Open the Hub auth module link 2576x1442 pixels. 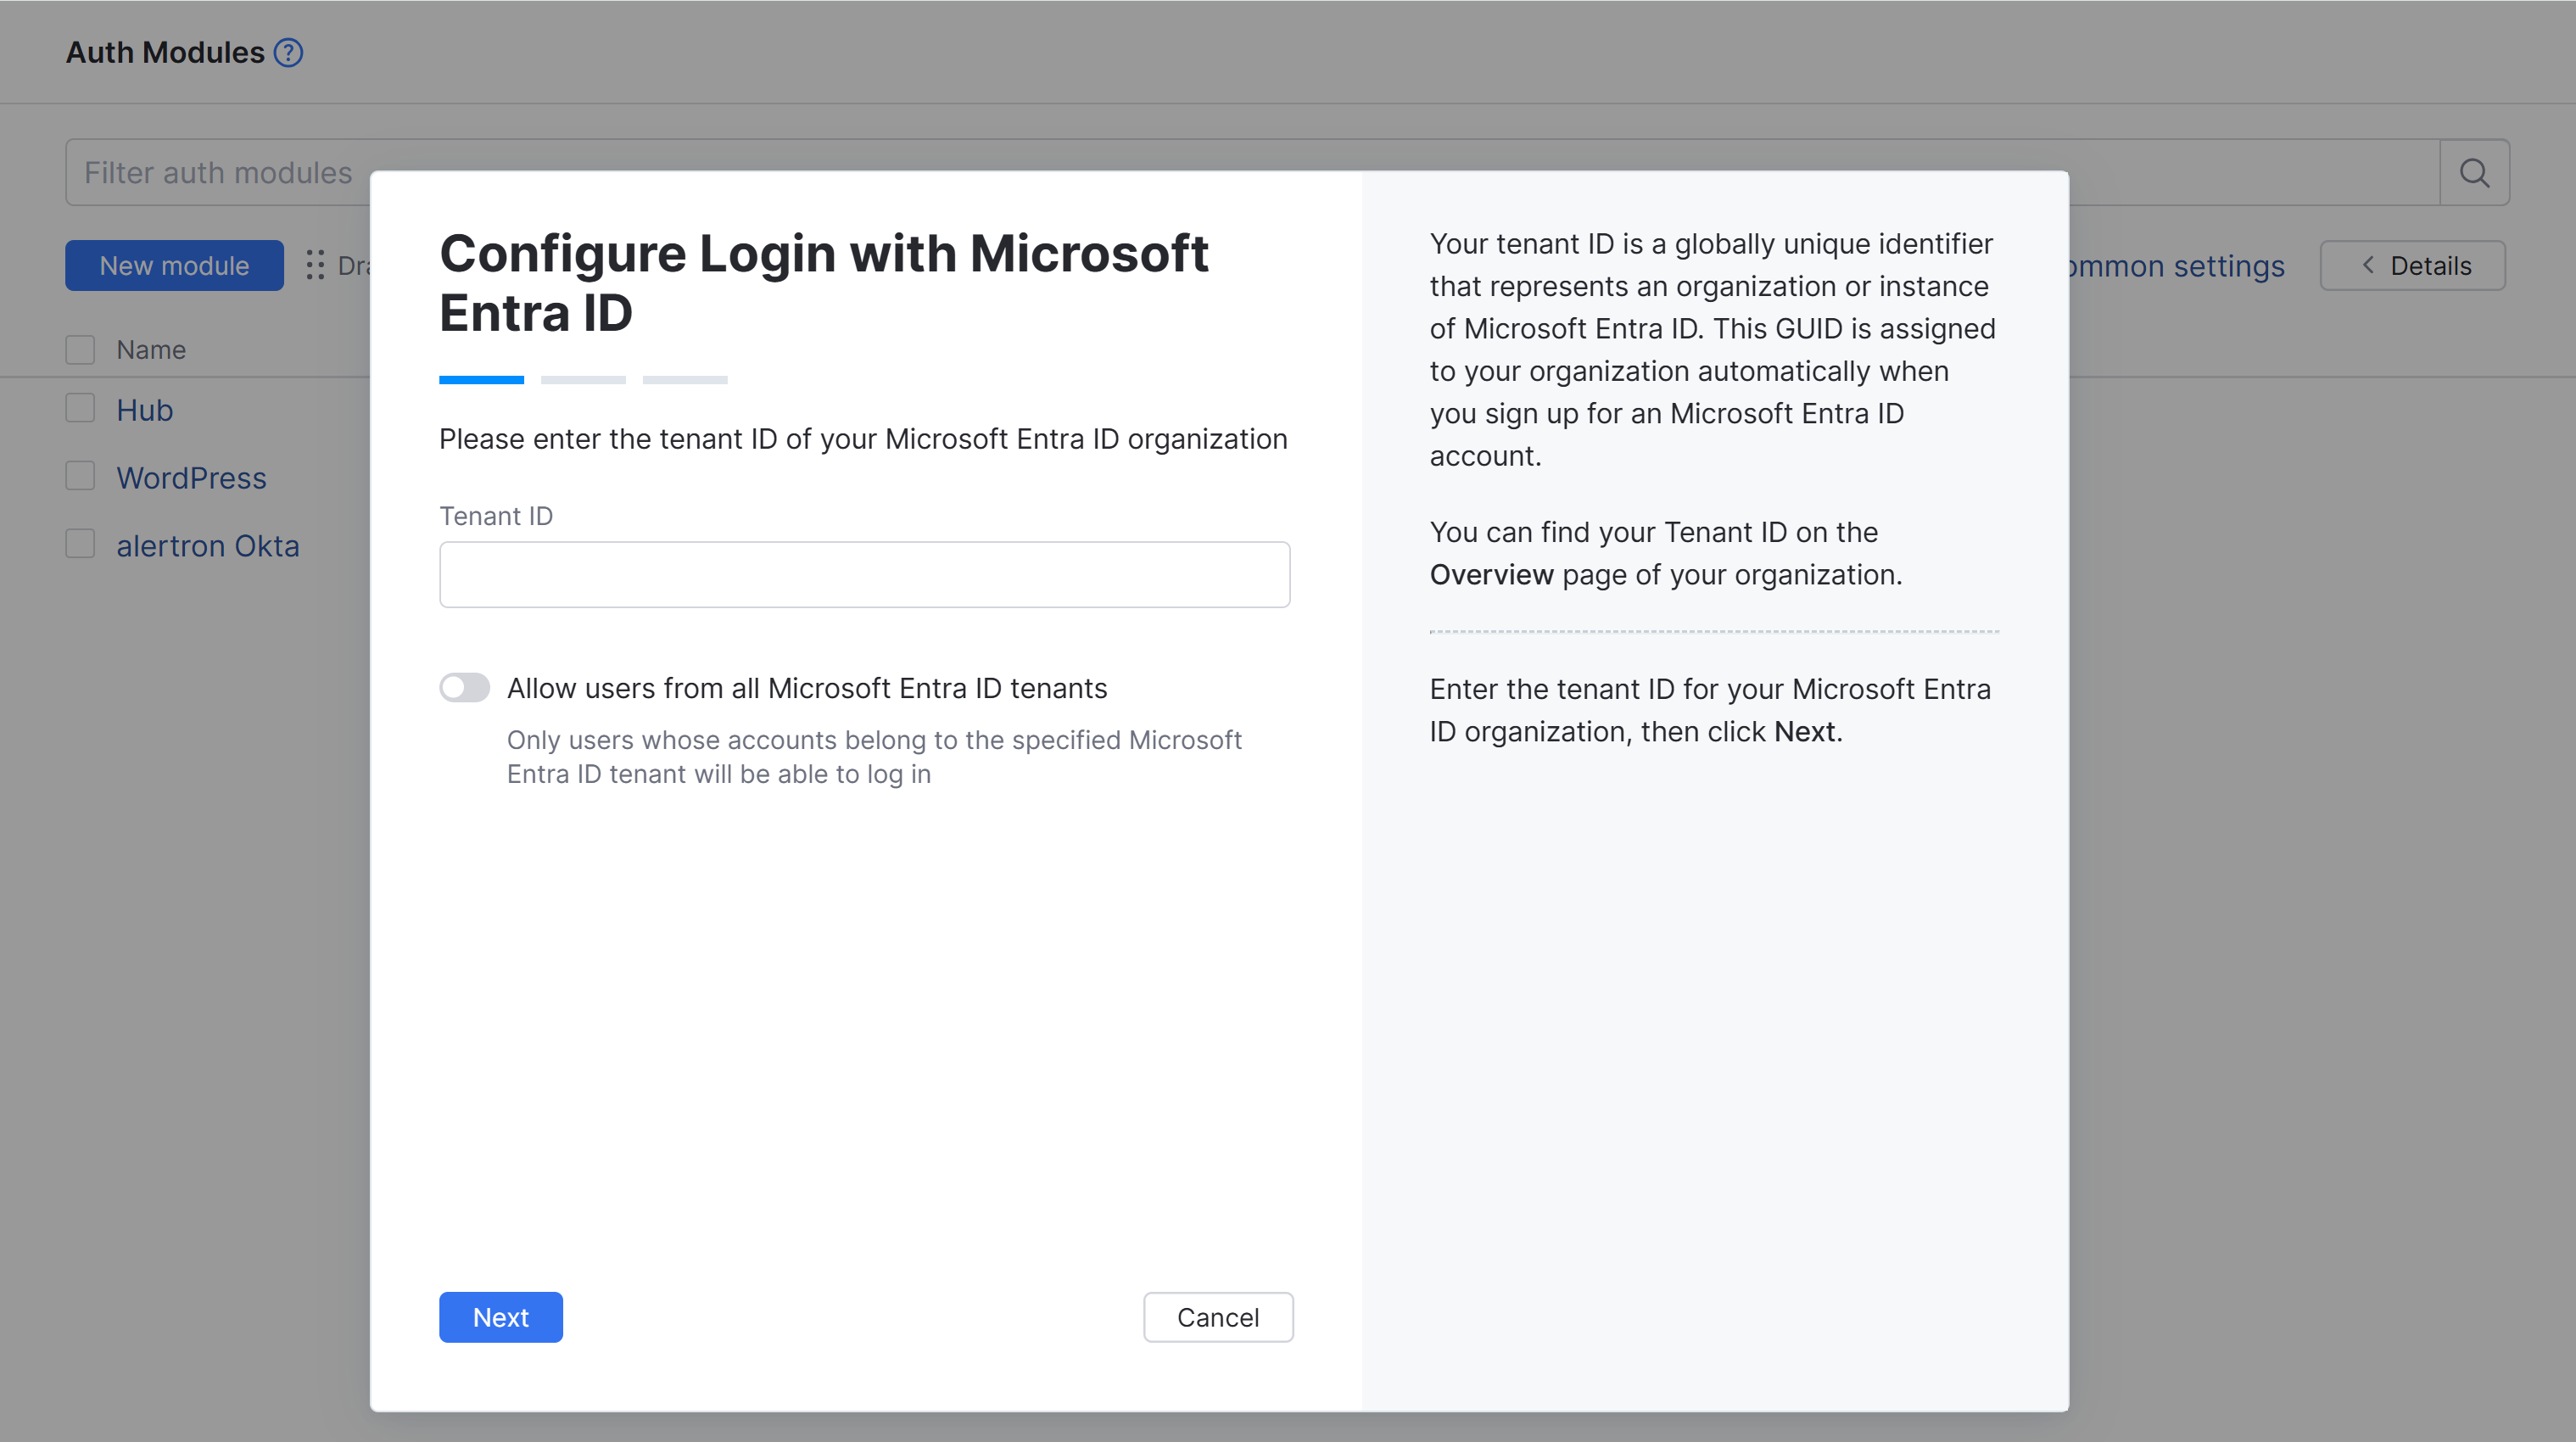pyautogui.click(x=145, y=410)
